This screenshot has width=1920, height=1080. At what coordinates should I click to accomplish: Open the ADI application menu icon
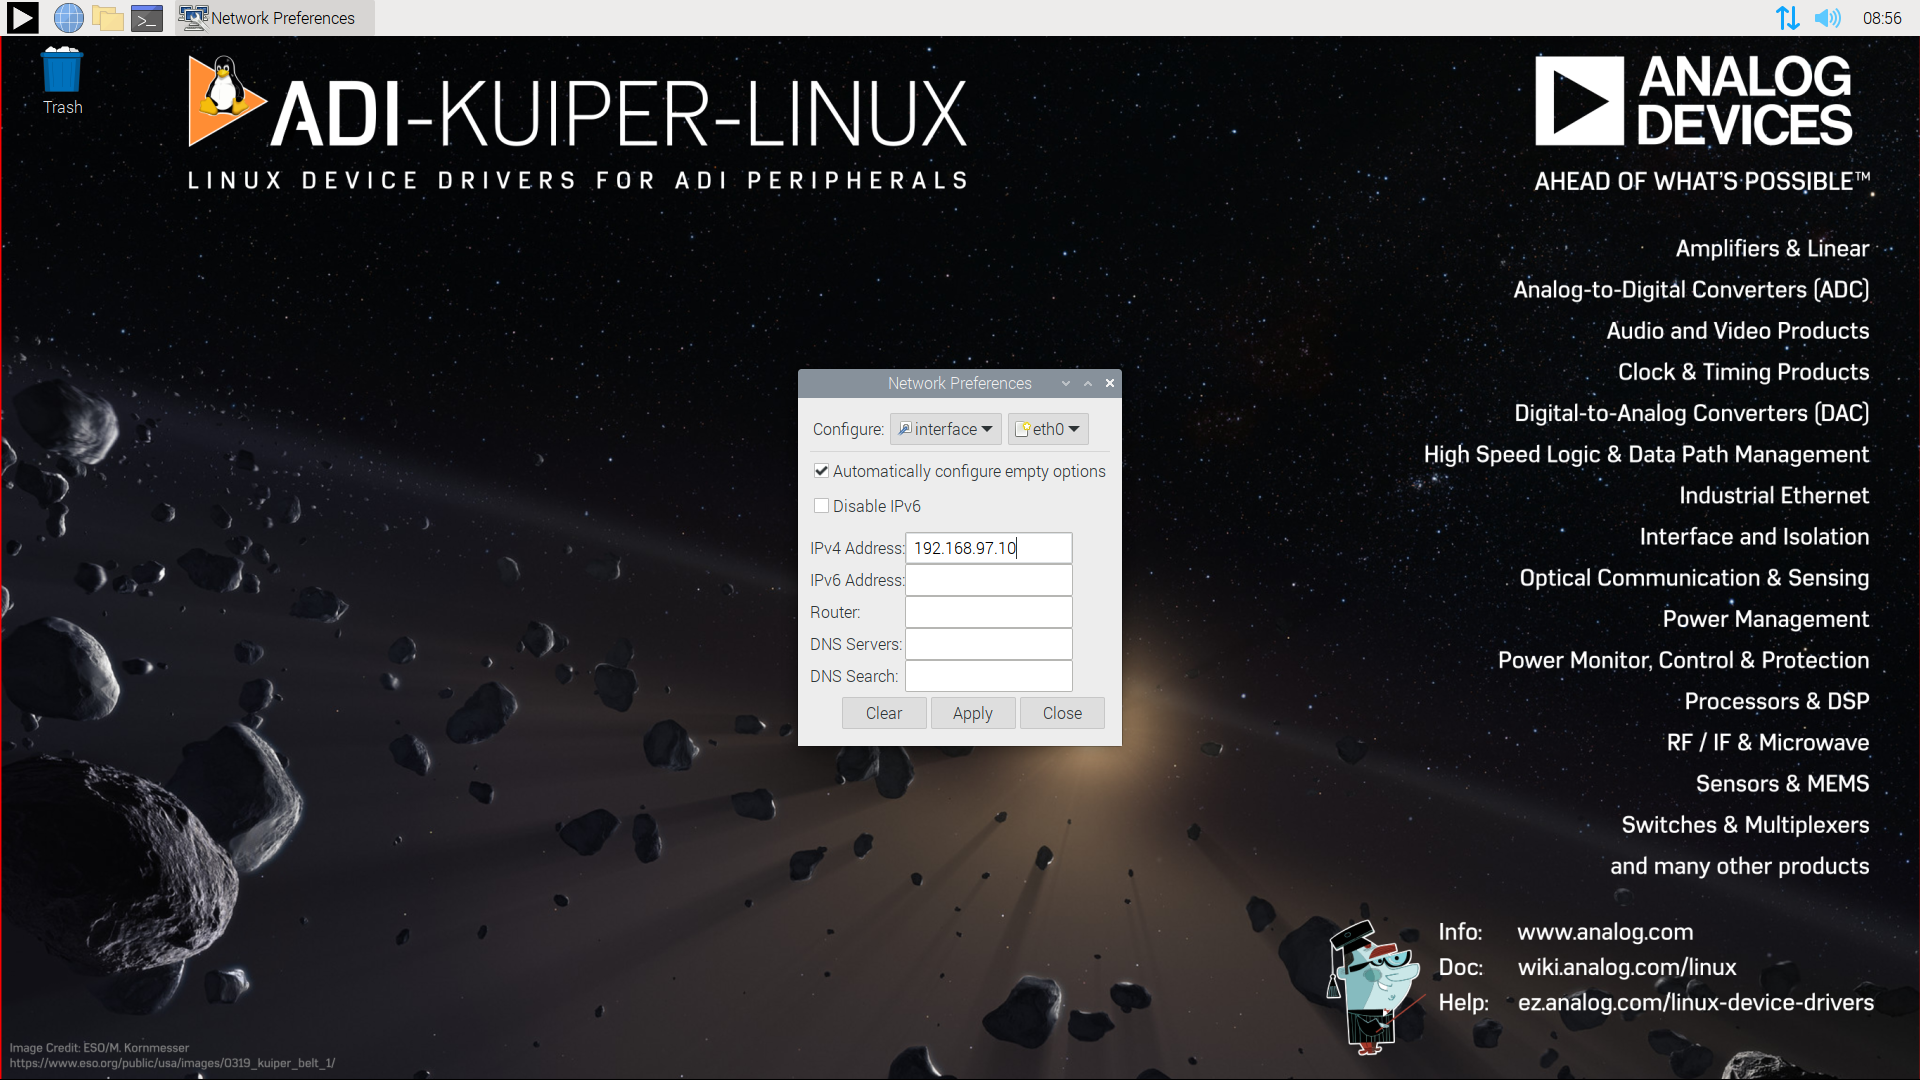[22, 17]
